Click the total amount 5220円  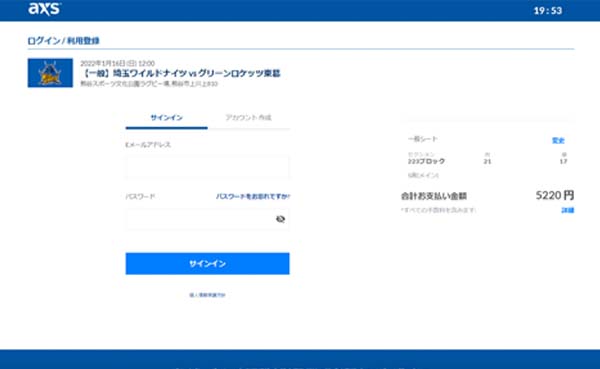555,196
